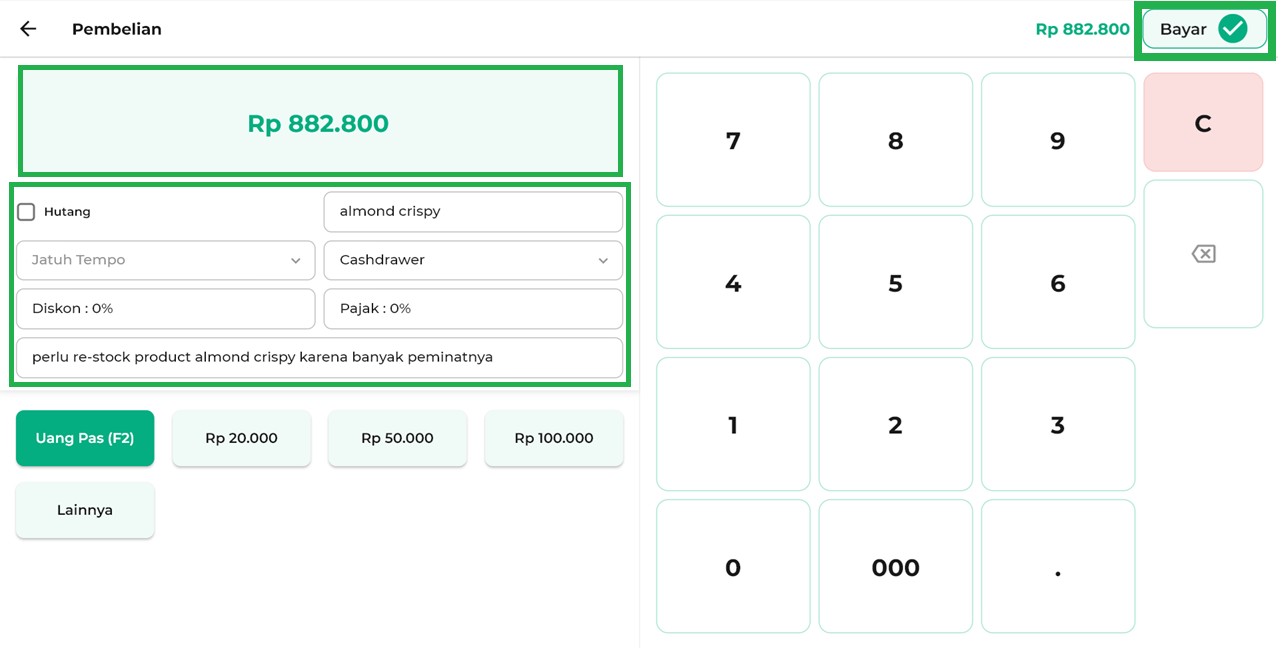Viewport: 1278px width, 648px height.
Task: Focus the almond crispy text field
Action: [473, 212]
